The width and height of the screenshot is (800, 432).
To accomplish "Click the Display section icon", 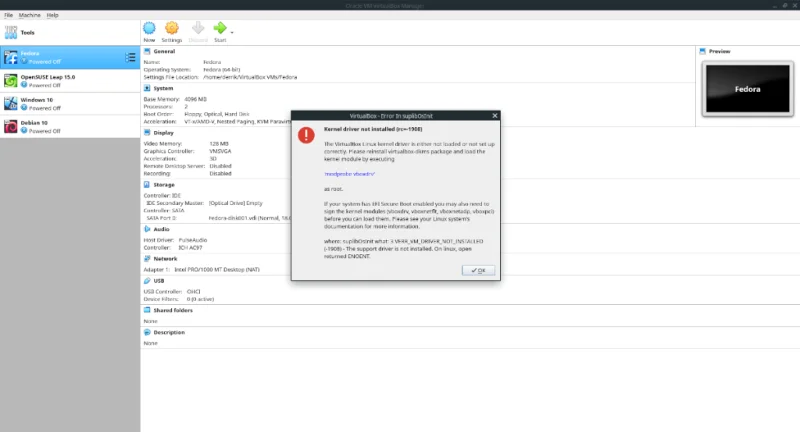I will pyautogui.click(x=147, y=132).
